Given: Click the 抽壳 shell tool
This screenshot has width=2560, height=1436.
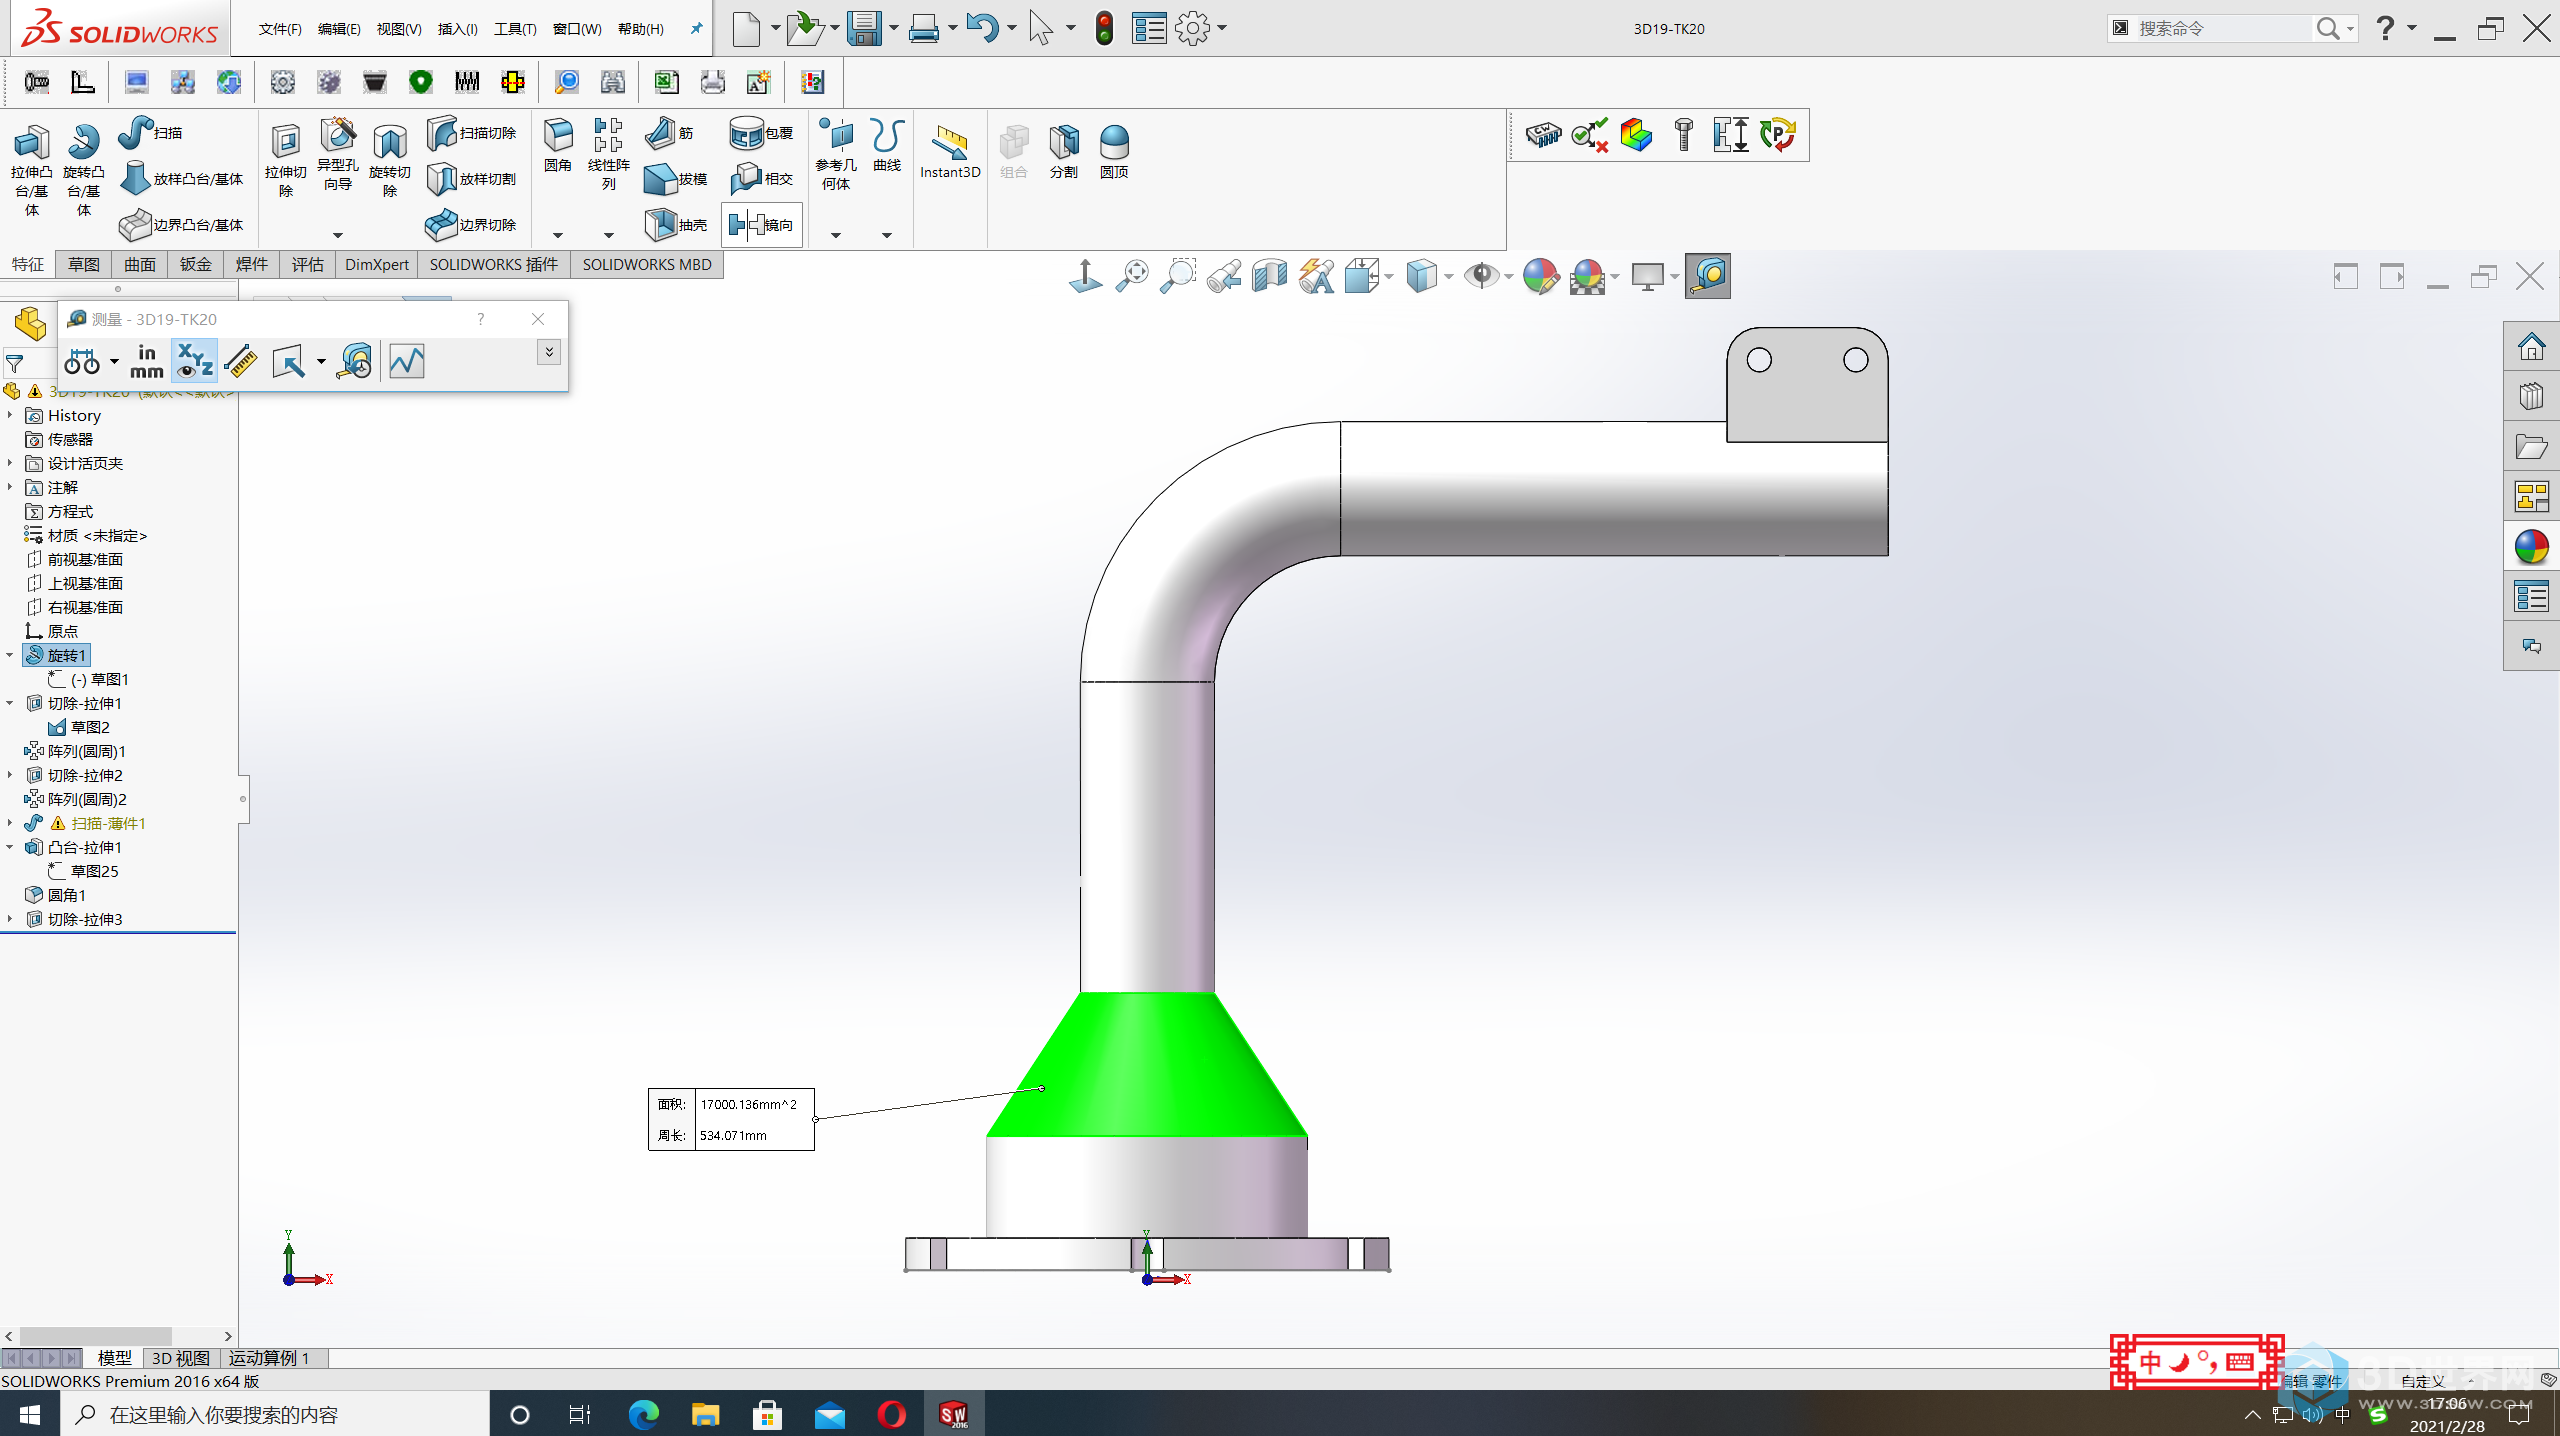Looking at the screenshot, I should [x=676, y=225].
